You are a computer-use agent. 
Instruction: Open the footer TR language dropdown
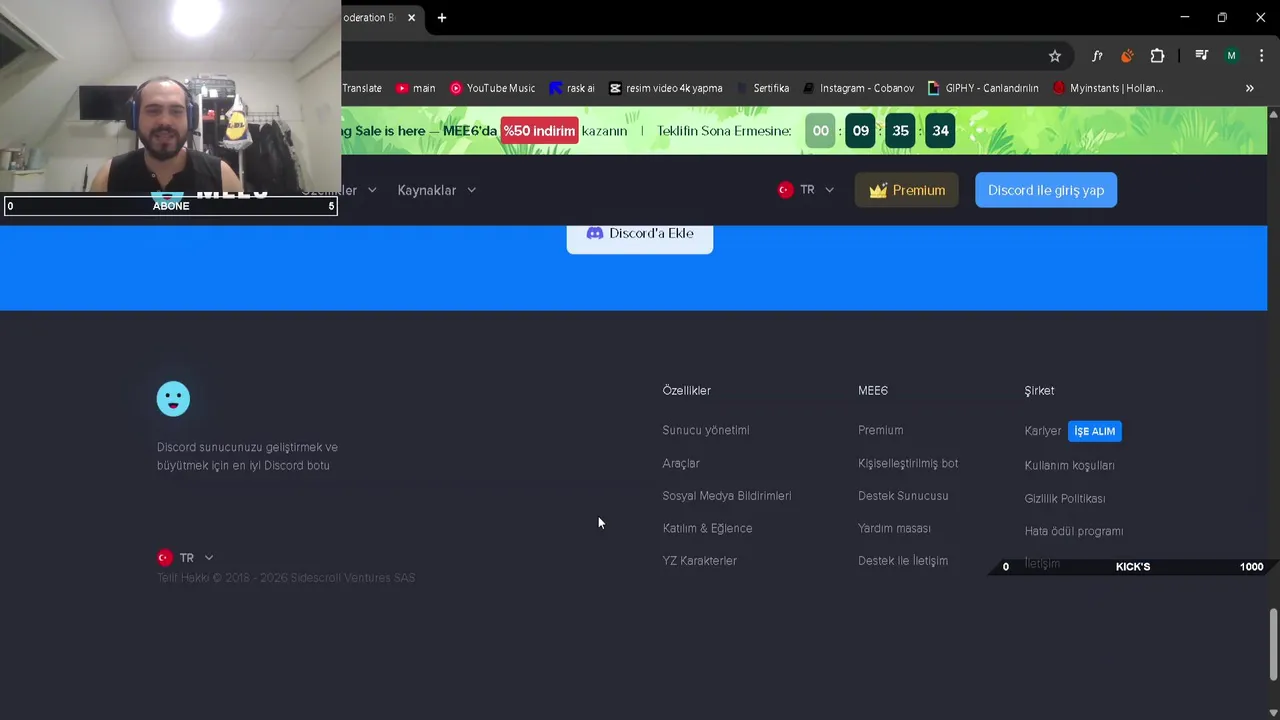point(186,558)
